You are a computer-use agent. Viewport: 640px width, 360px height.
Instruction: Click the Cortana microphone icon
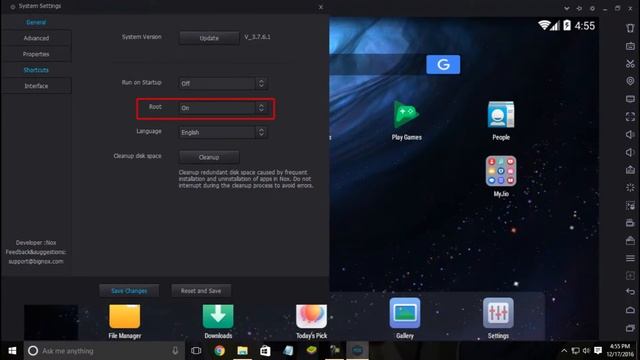coord(175,351)
